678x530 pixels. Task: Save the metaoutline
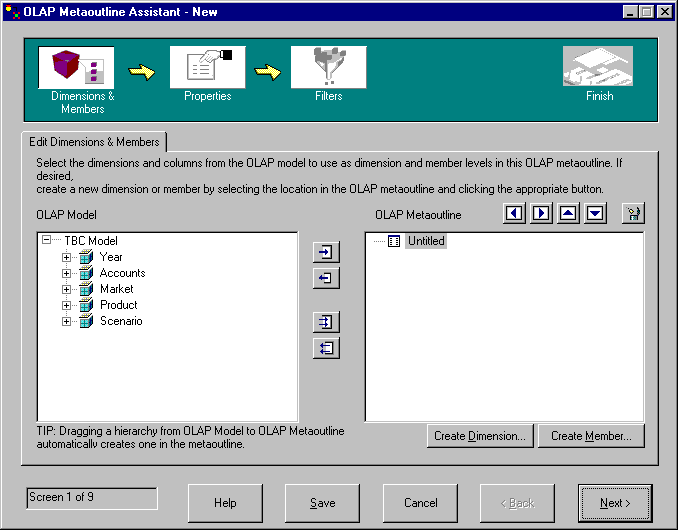(x=323, y=503)
